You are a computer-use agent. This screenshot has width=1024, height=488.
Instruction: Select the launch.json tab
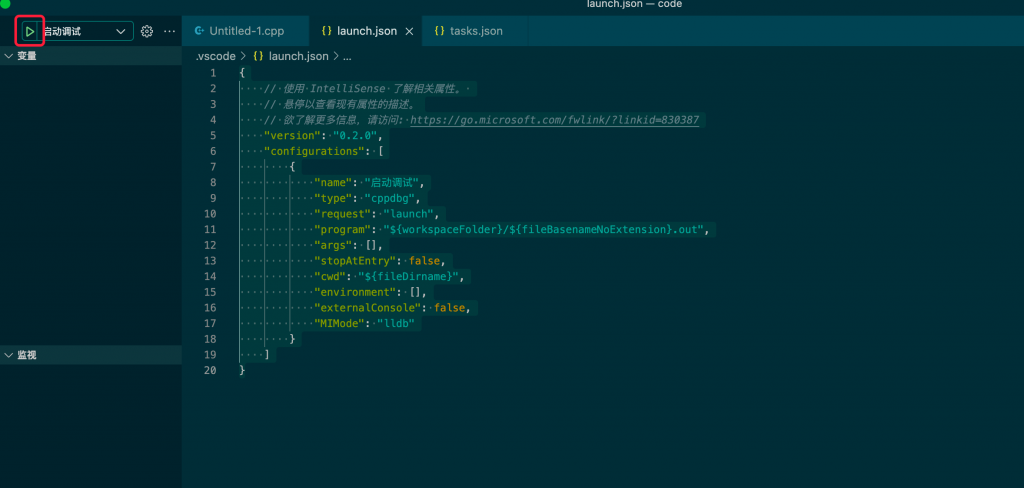[366, 31]
